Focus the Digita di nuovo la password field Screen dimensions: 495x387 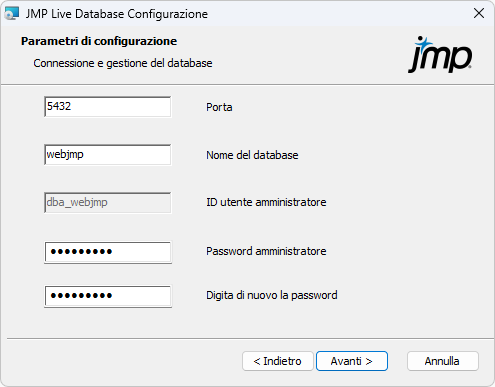tap(108, 296)
